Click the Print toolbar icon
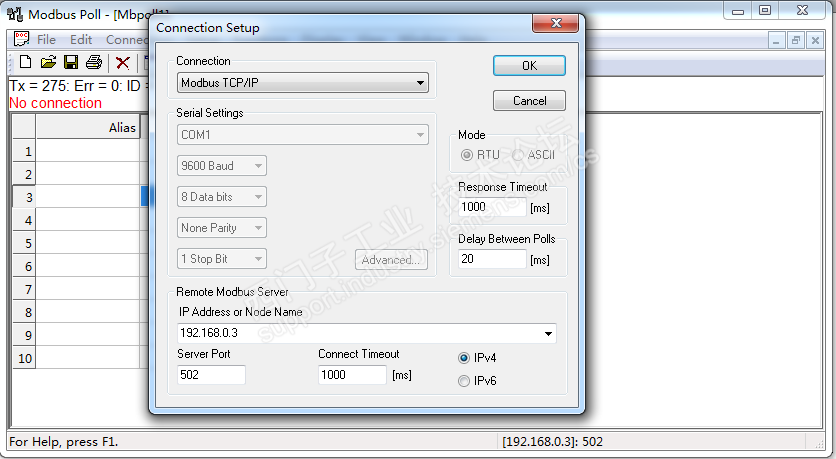This screenshot has height=459, width=836. 94,62
